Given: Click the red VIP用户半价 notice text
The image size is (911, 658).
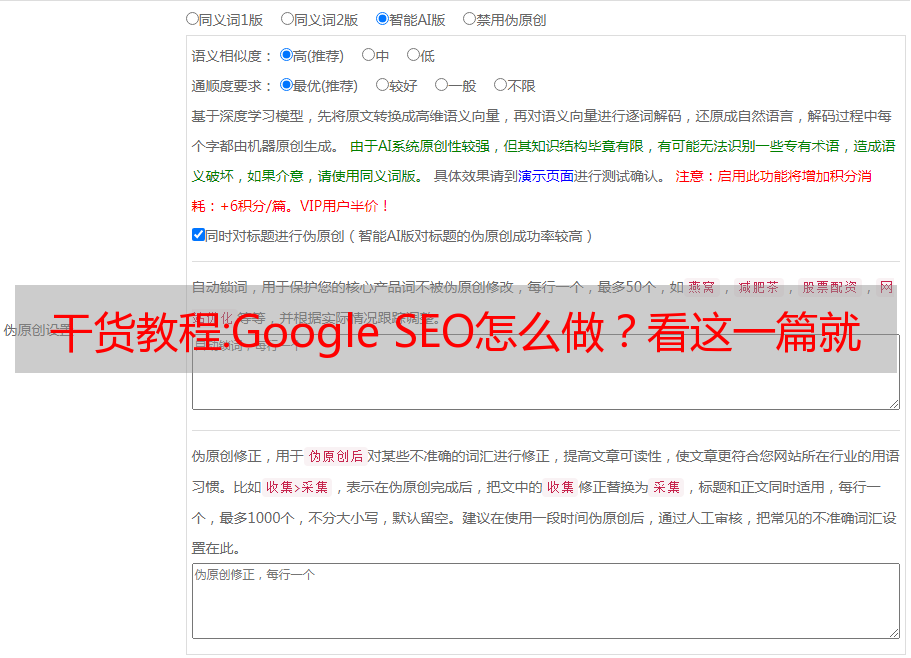Looking at the screenshot, I should click(x=345, y=206).
